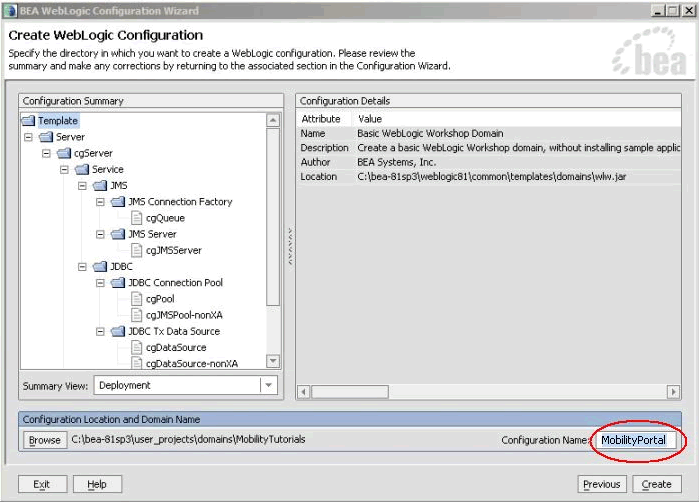Select the Template tree item
Viewport: 699px width, 502px height.
(x=58, y=120)
